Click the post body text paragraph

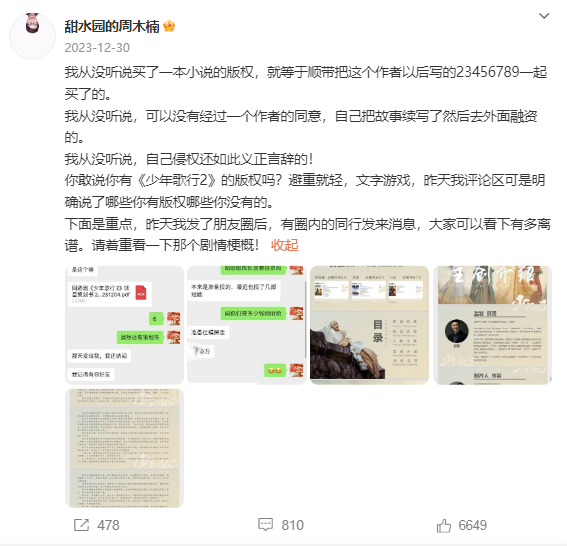[x=307, y=159]
